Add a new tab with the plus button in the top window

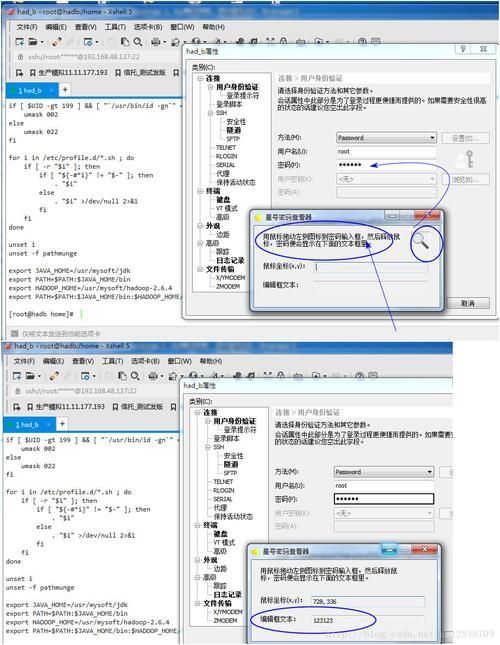click(x=65, y=89)
